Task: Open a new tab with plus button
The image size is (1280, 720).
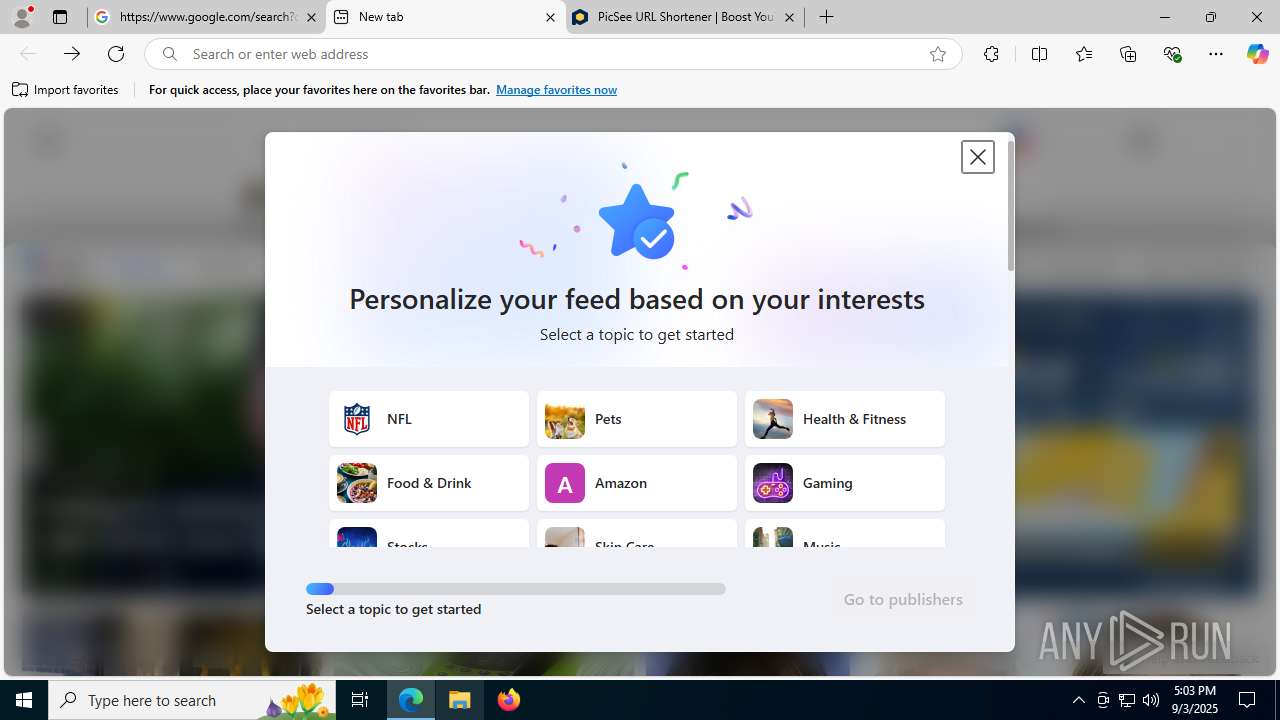Action: click(826, 17)
